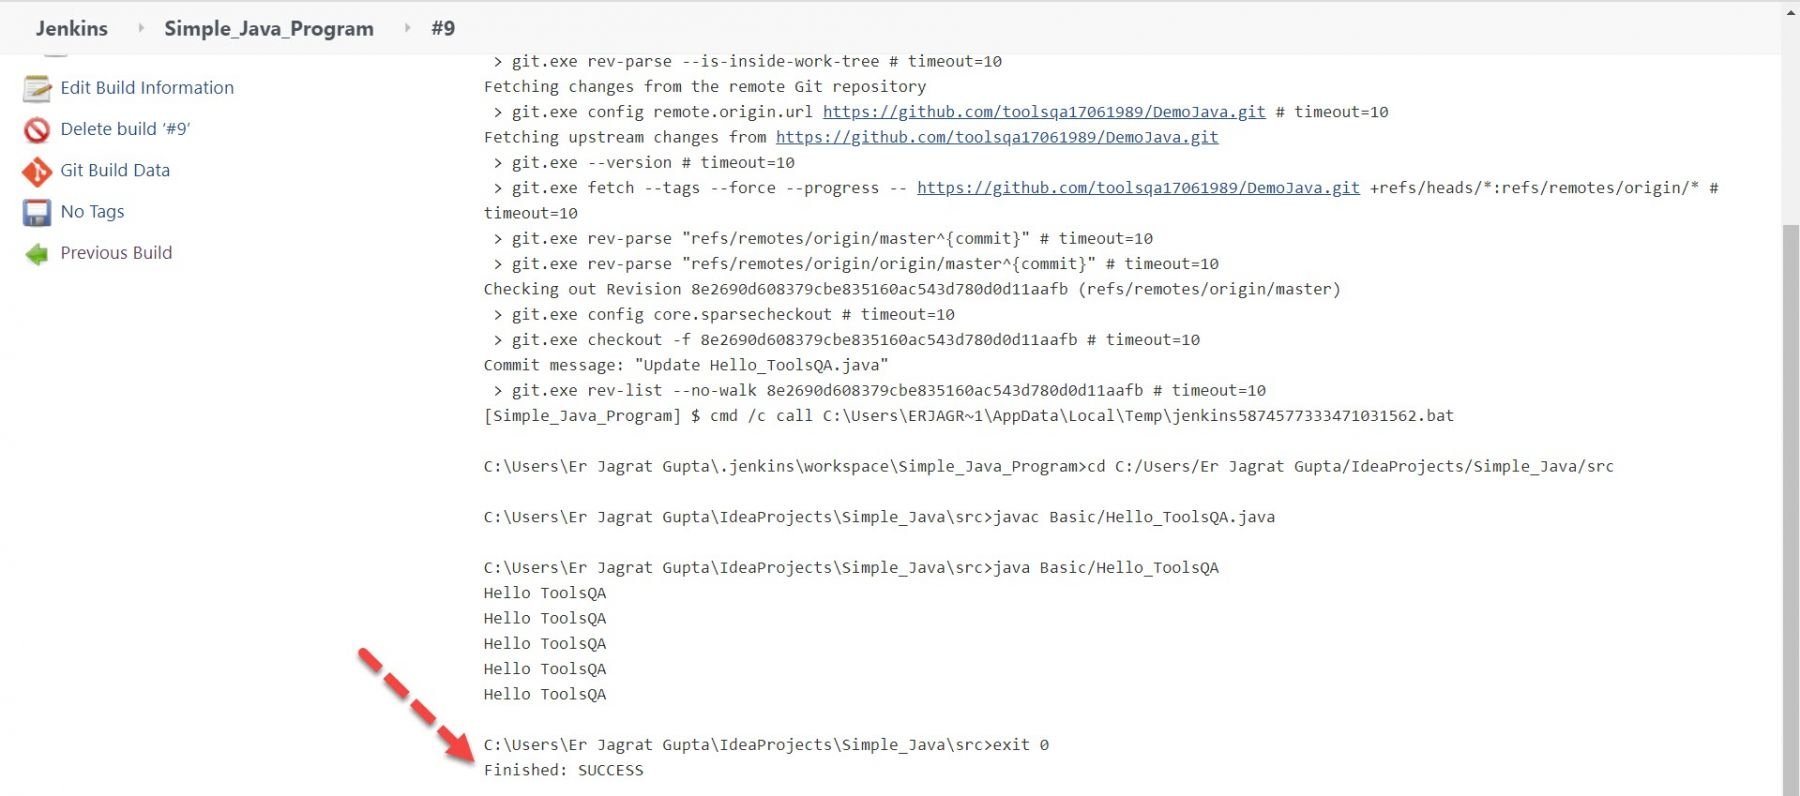Click the floppy disk icon next to No Tags
Image resolution: width=1800 pixels, height=796 pixels.
point(36,211)
